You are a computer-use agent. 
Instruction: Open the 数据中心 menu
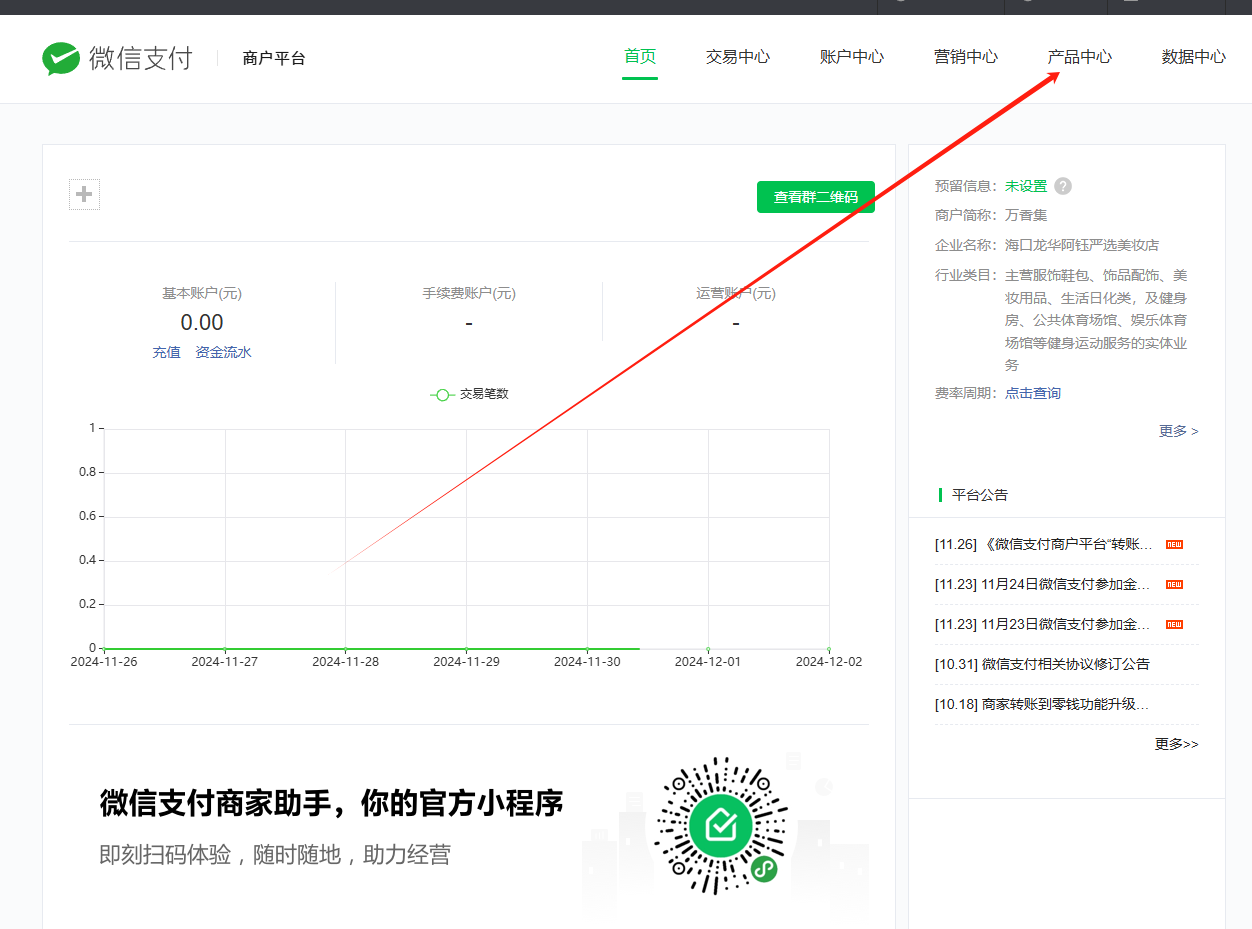coord(1194,57)
